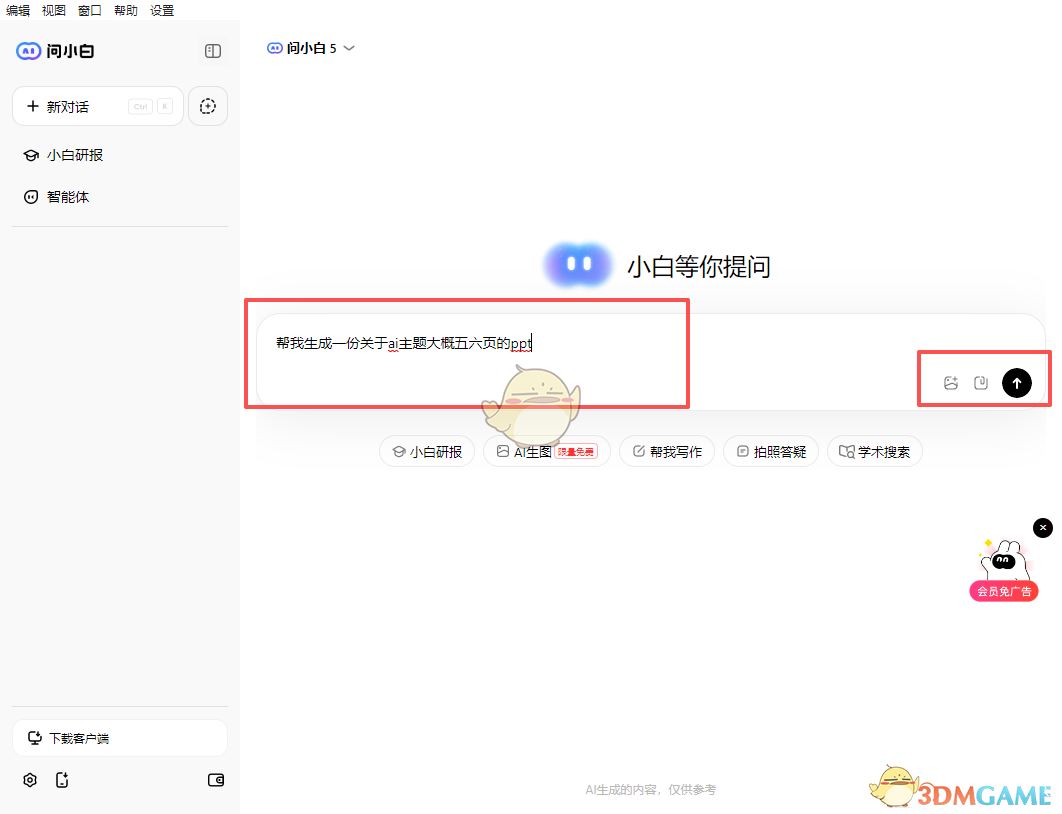Viewport: 1062px width, 814px height.
Task: Open the 帮助 menu
Action: (124, 10)
